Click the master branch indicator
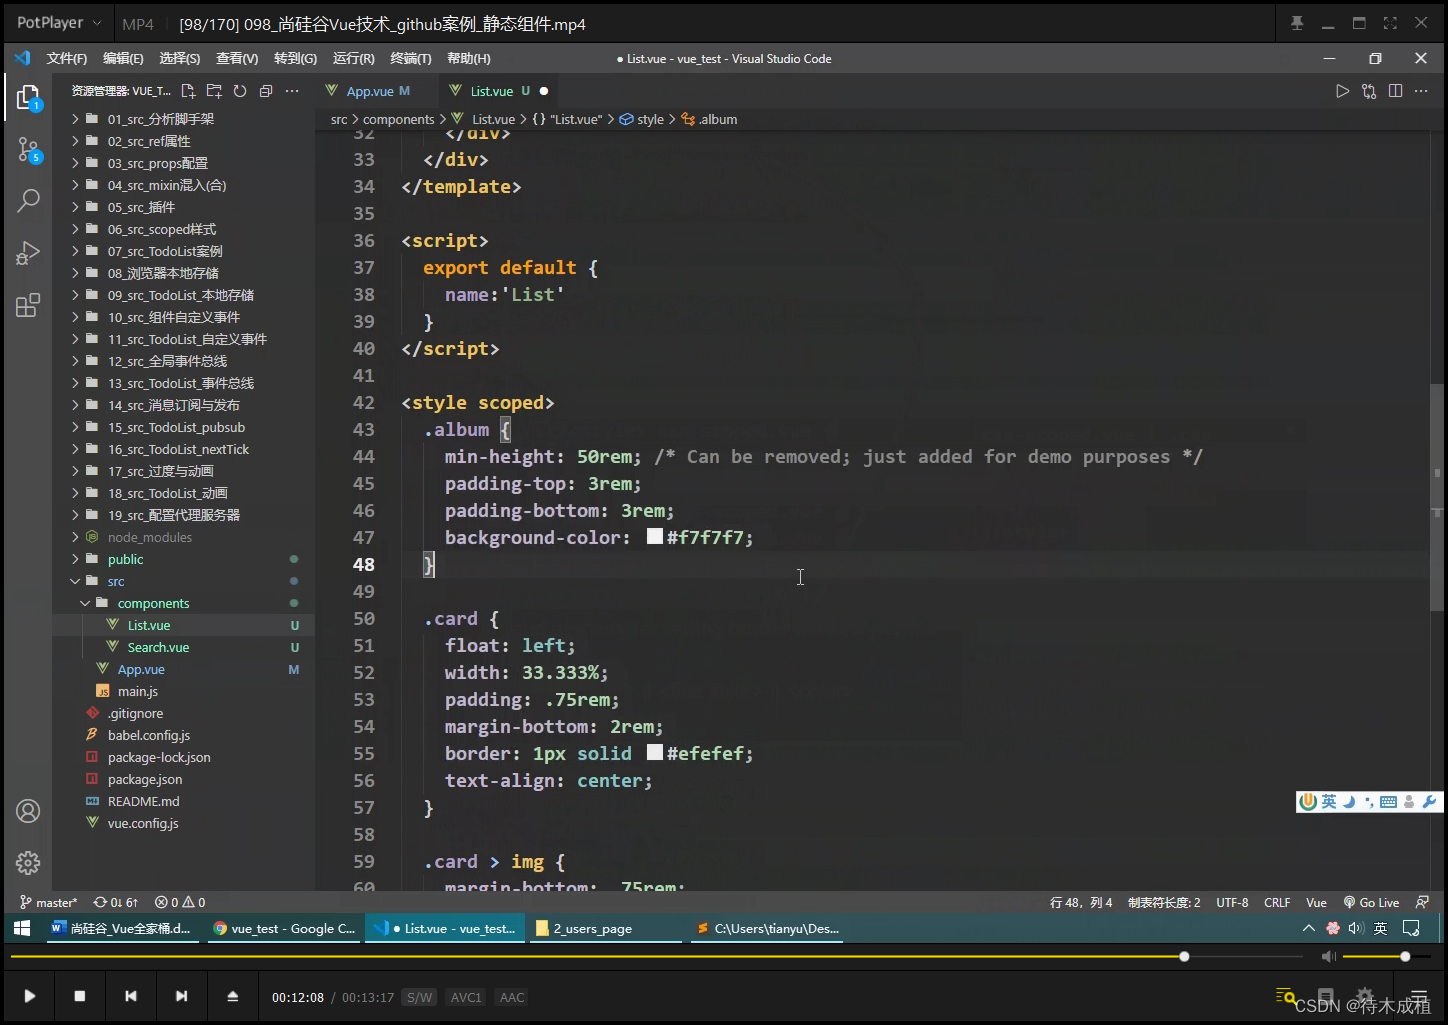This screenshot has width=1448, height=1025. pos(48,902)
